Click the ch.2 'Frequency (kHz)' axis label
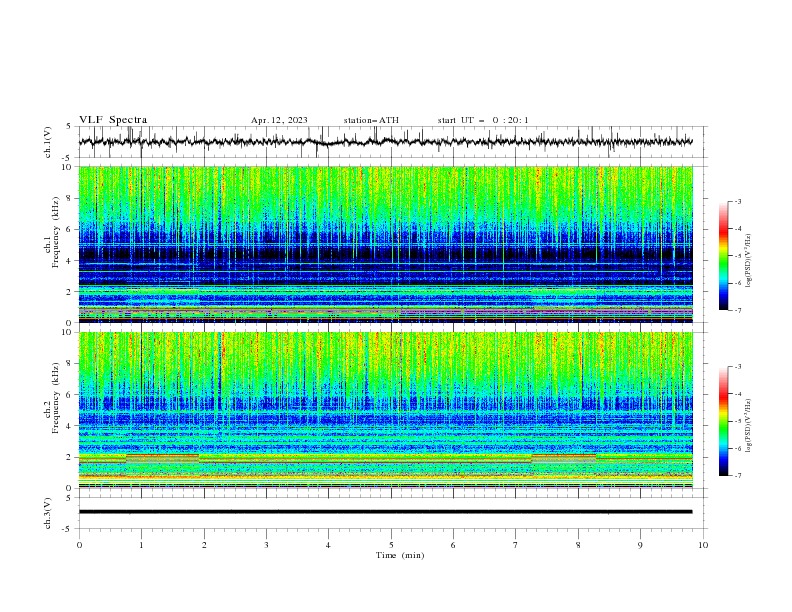The width and height of the screenshot is (792, 612). click(x=55, y=398)
